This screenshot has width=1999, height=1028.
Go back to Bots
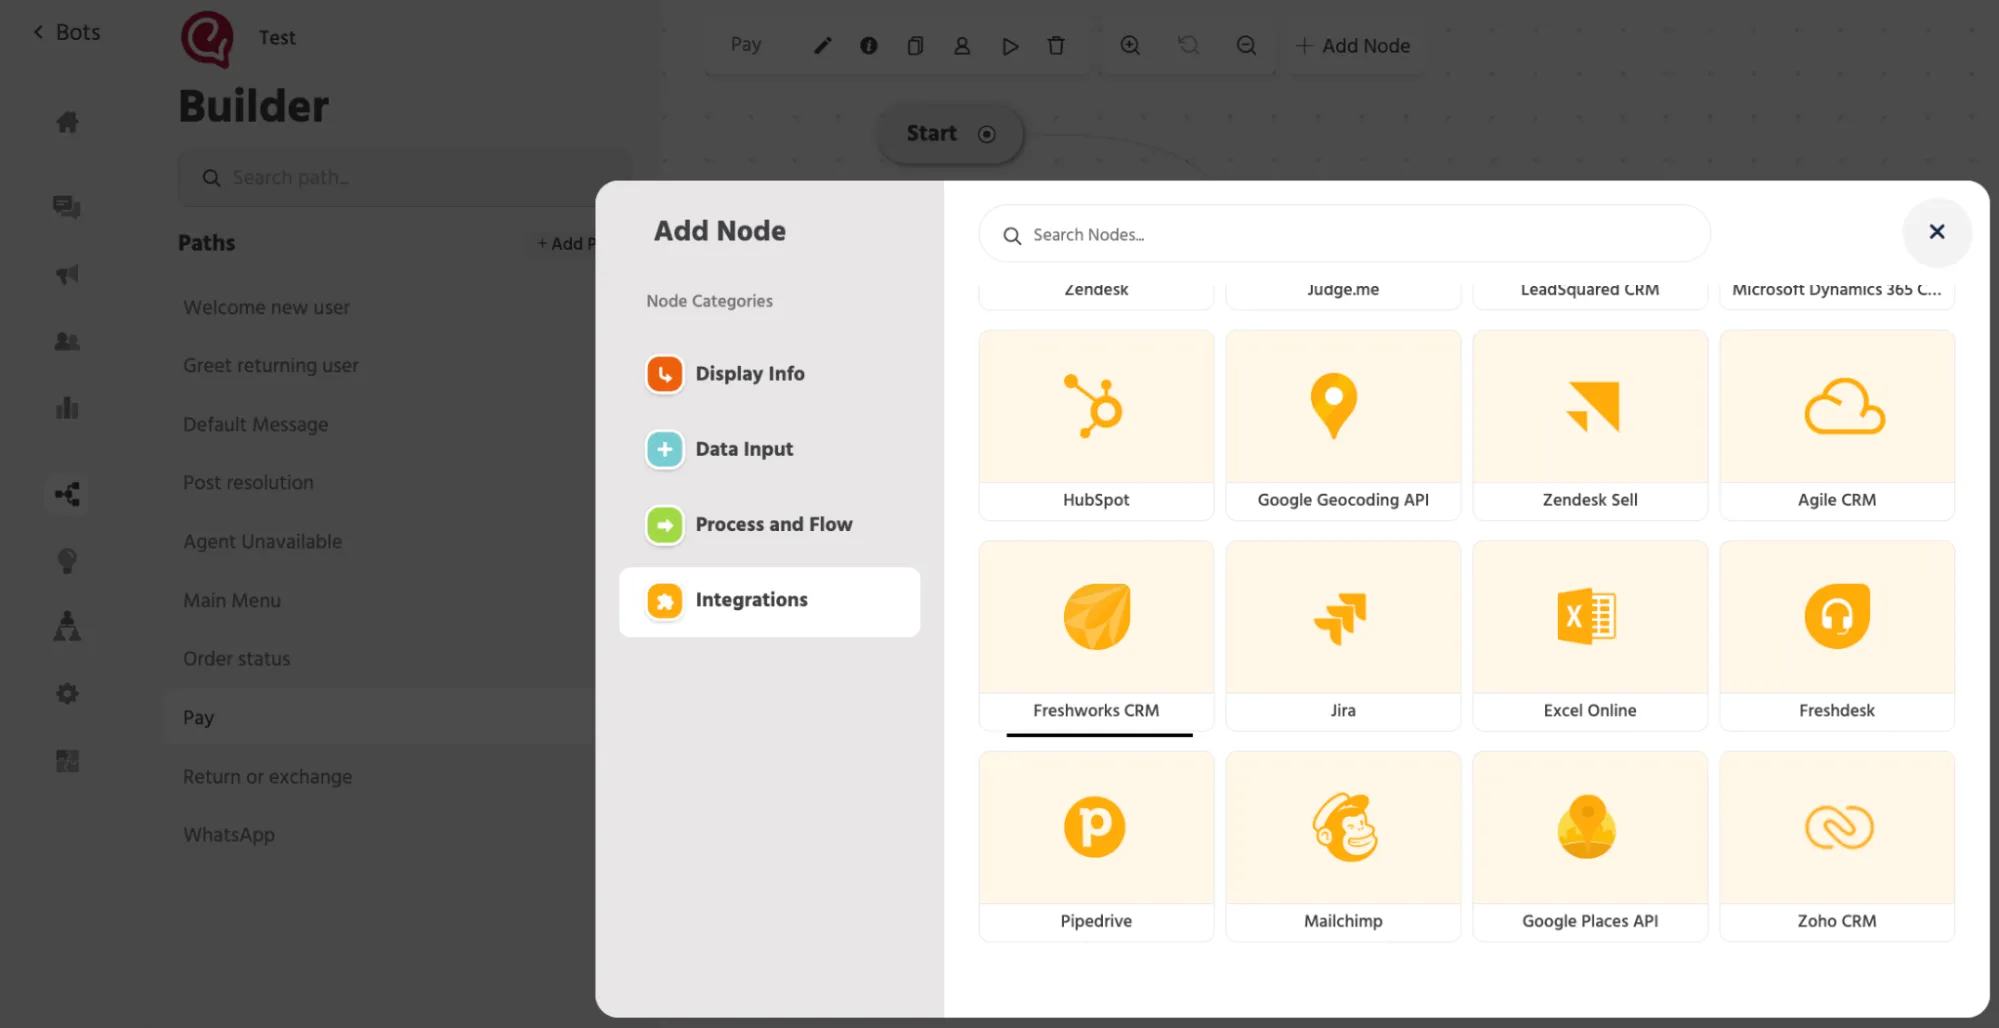[x=67, y=32]
